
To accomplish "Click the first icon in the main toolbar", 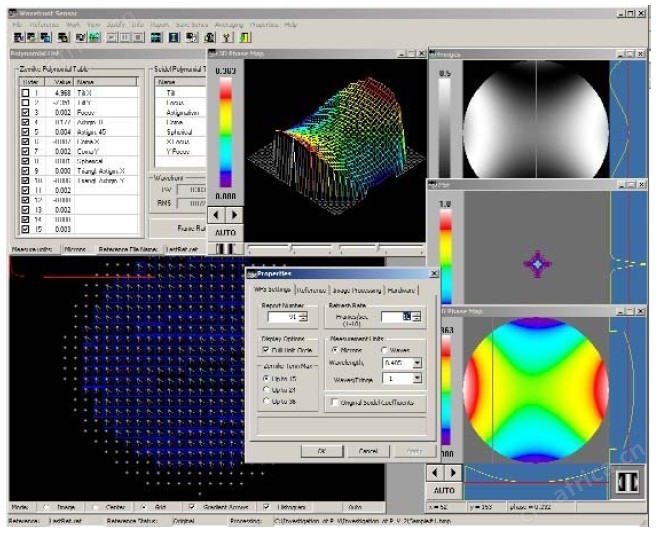I will click(x=19, y=38).
